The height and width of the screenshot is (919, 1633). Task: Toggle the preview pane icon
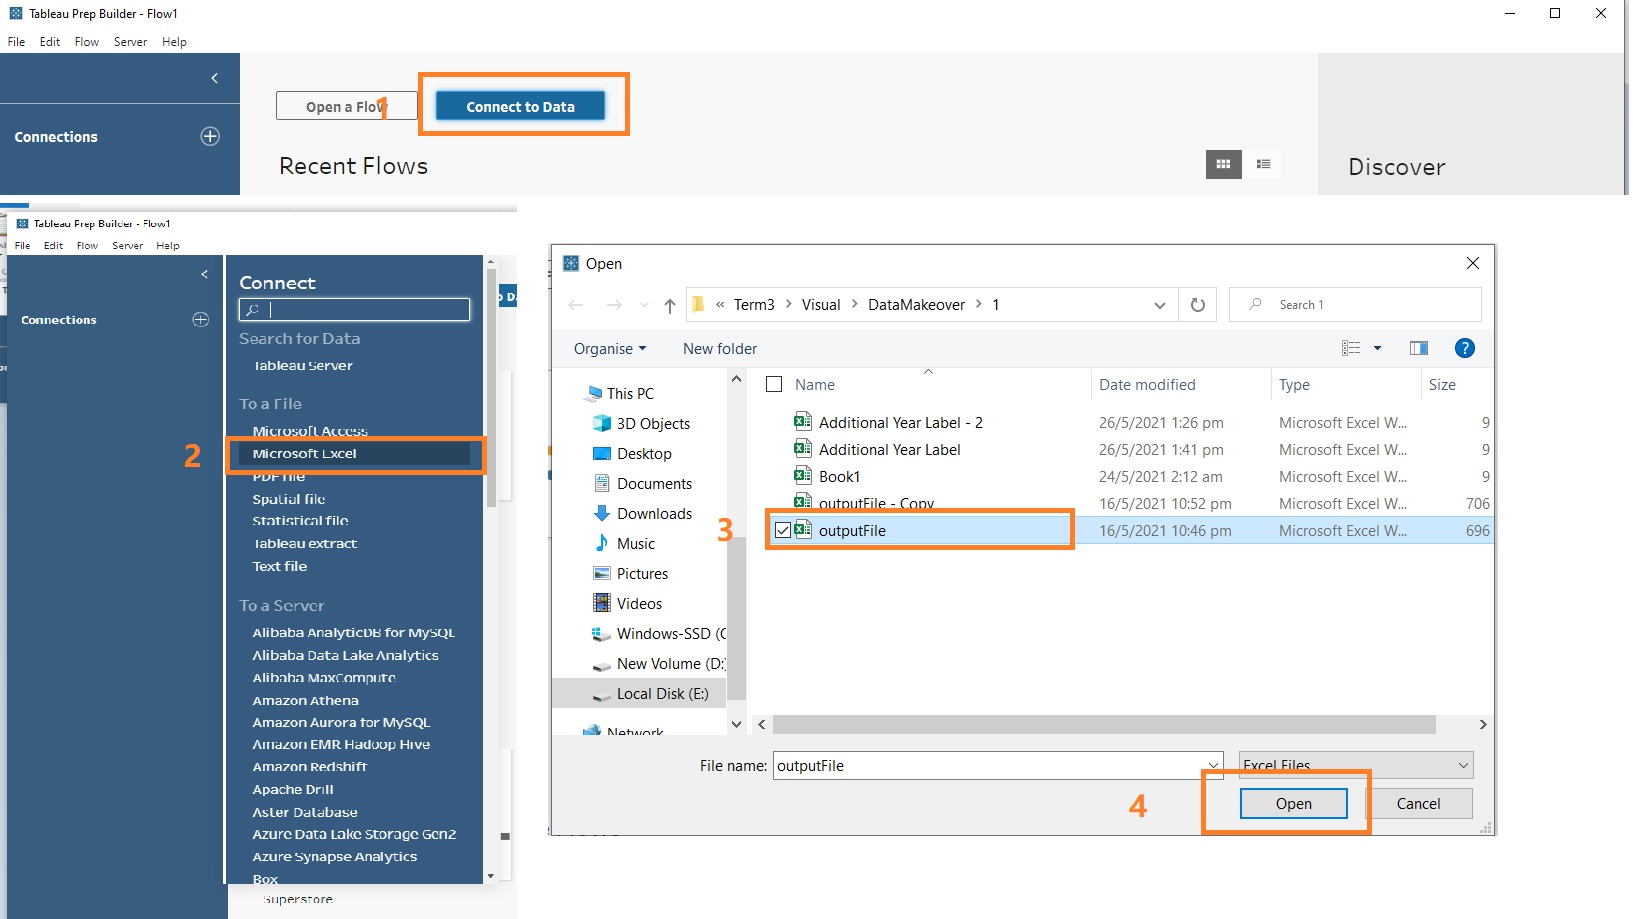point(1419,348)
